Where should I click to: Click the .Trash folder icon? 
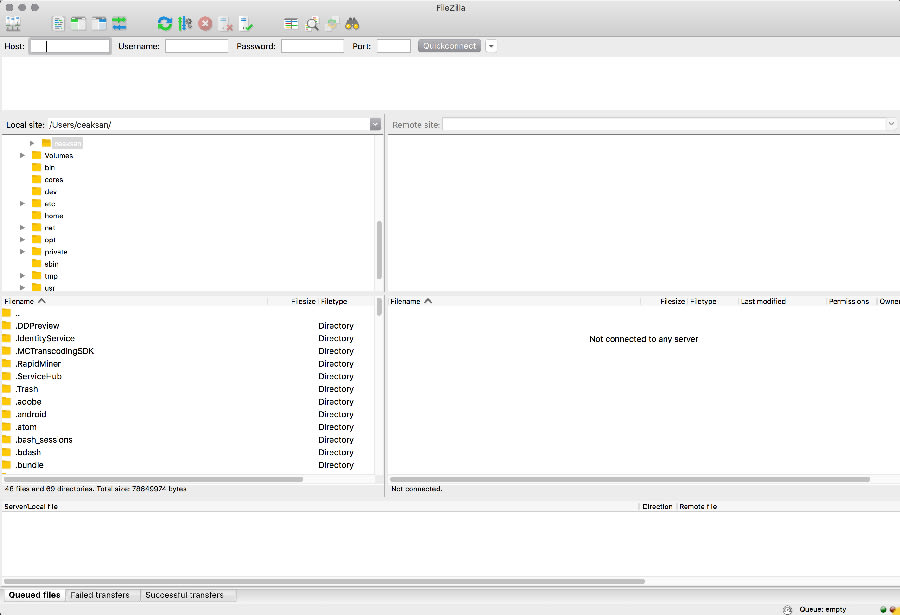pos(6,389)
